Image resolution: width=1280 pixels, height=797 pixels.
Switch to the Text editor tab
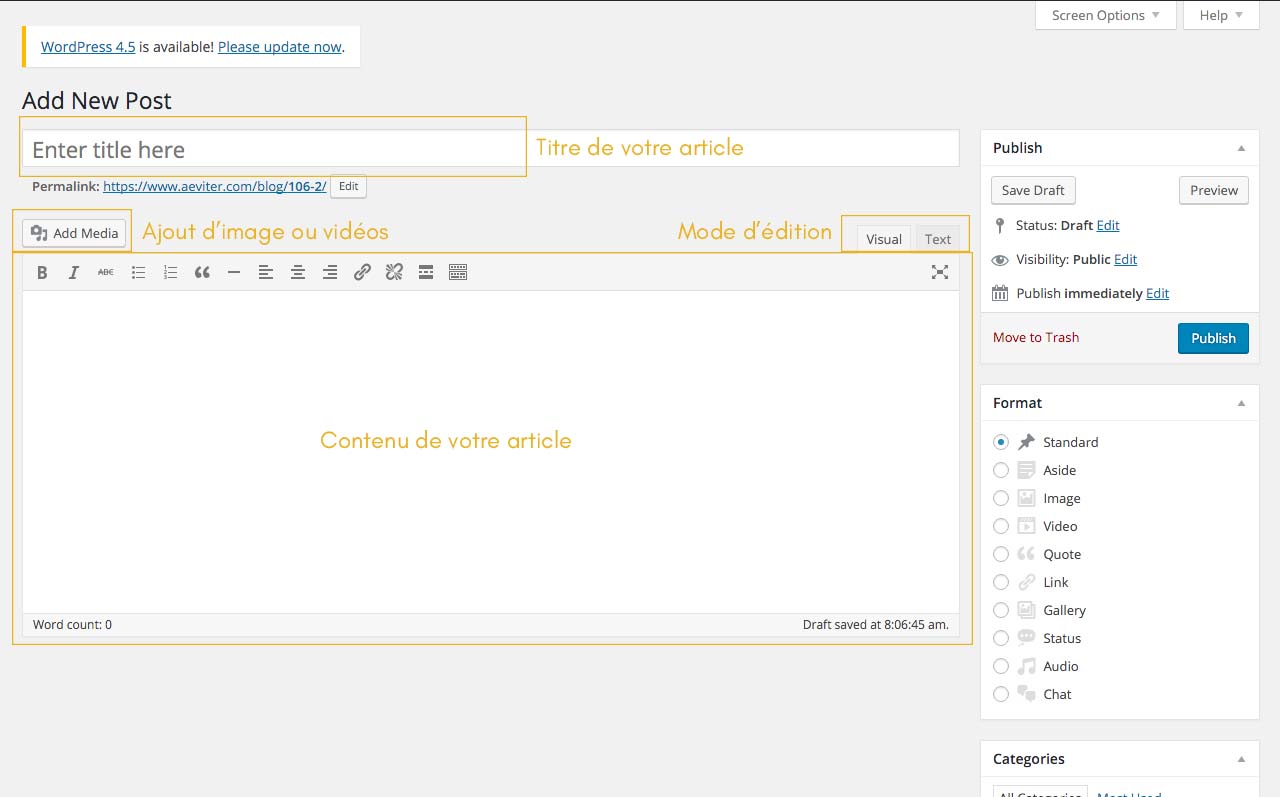point(938,239)
